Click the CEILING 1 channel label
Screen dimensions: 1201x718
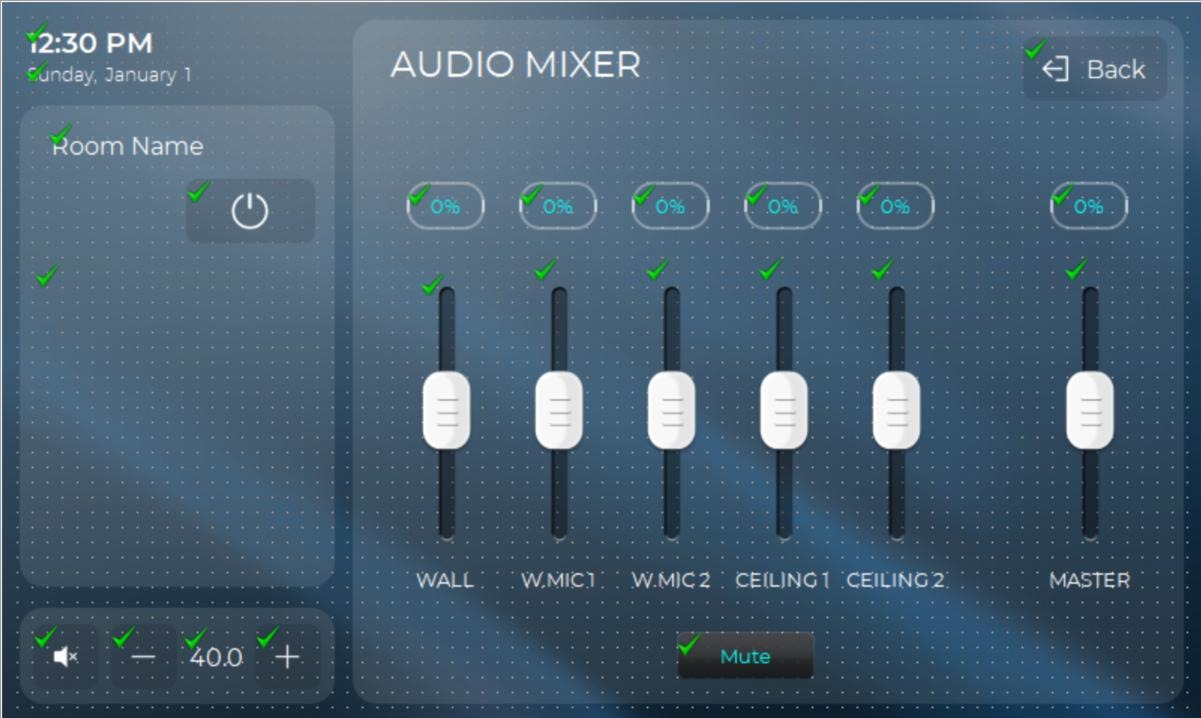point(783,580)
